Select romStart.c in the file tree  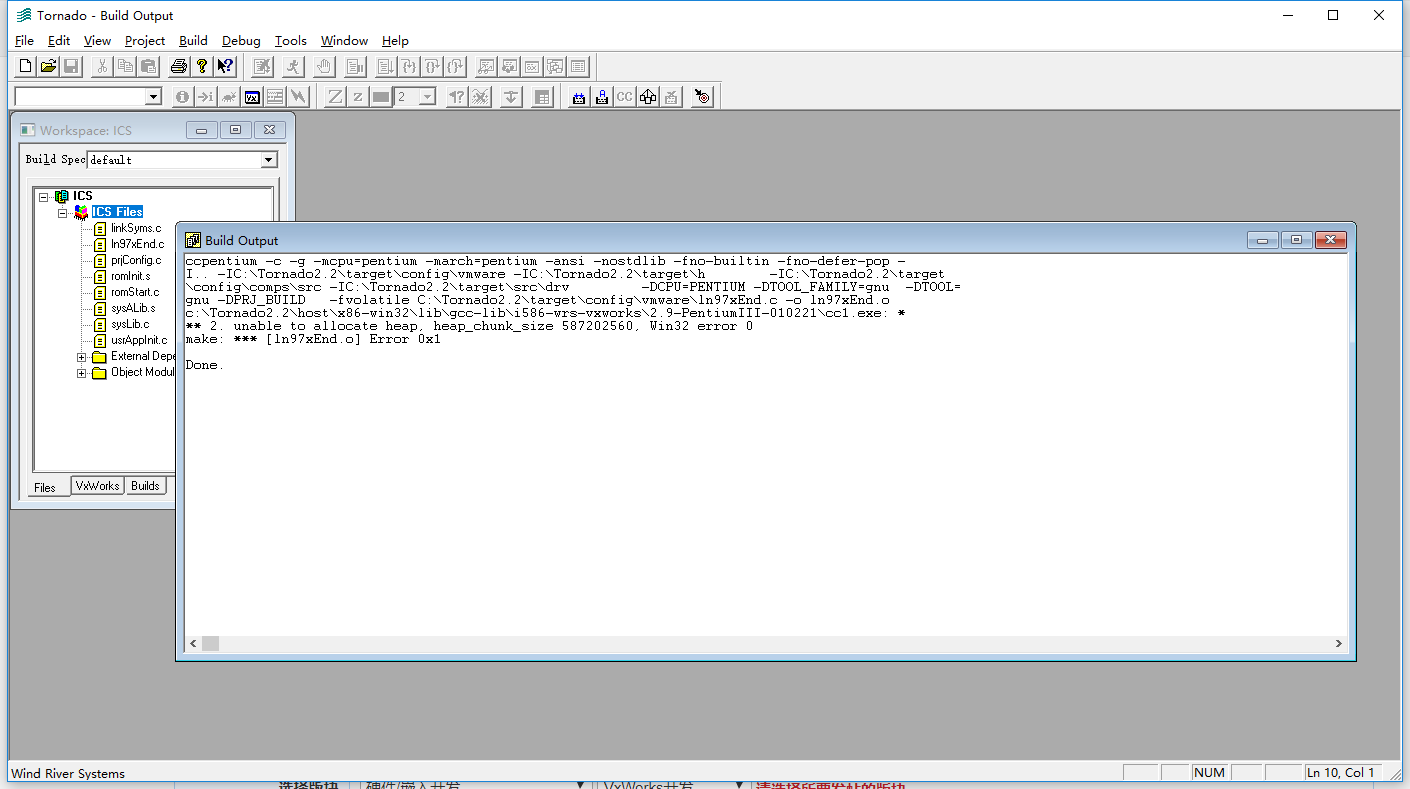point(134,292)
